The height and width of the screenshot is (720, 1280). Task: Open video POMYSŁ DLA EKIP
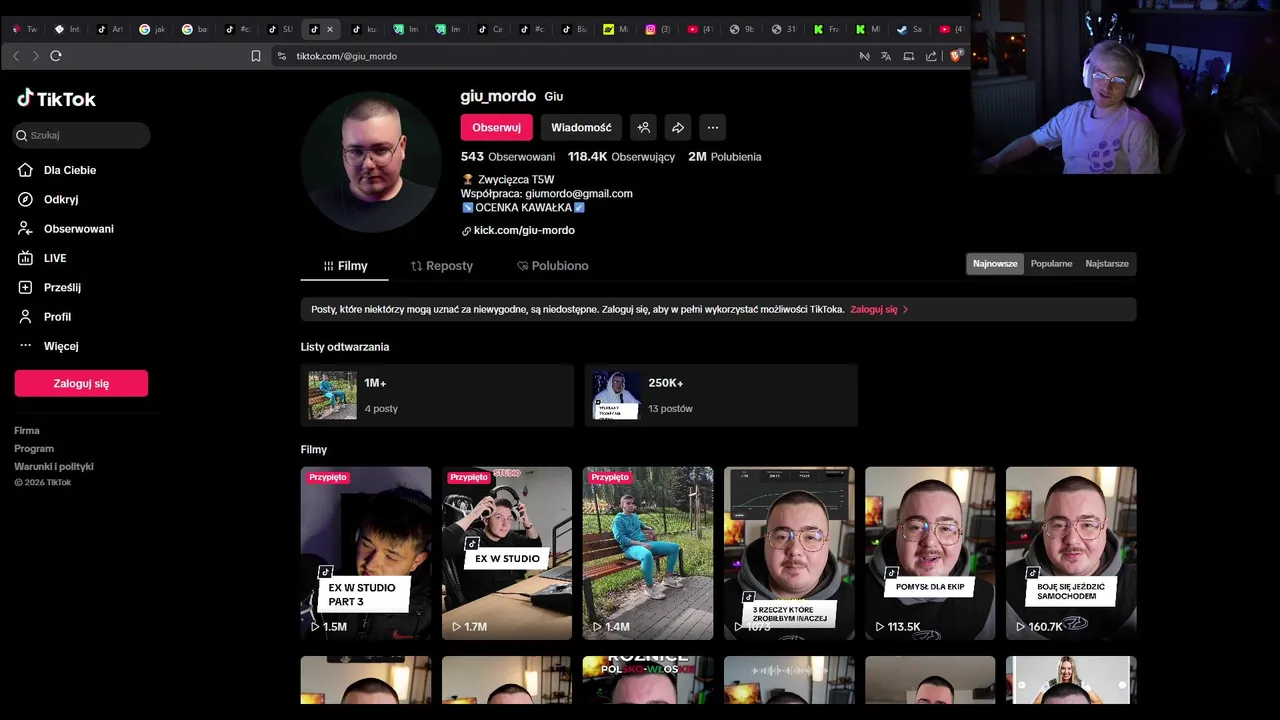[x=930, y=553]
